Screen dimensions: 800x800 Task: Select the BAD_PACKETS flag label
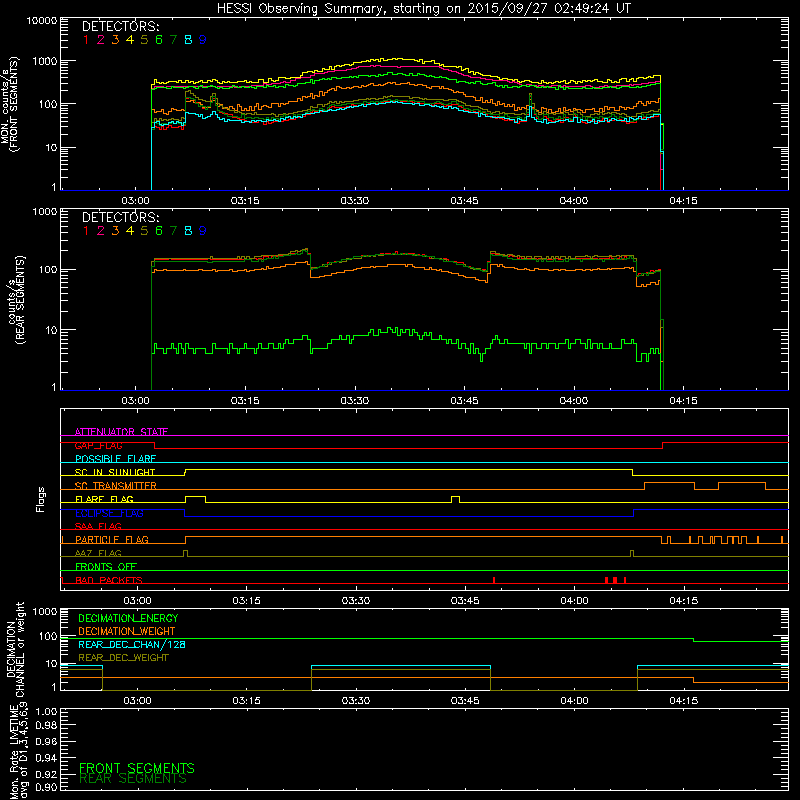[x=109, y=580]
